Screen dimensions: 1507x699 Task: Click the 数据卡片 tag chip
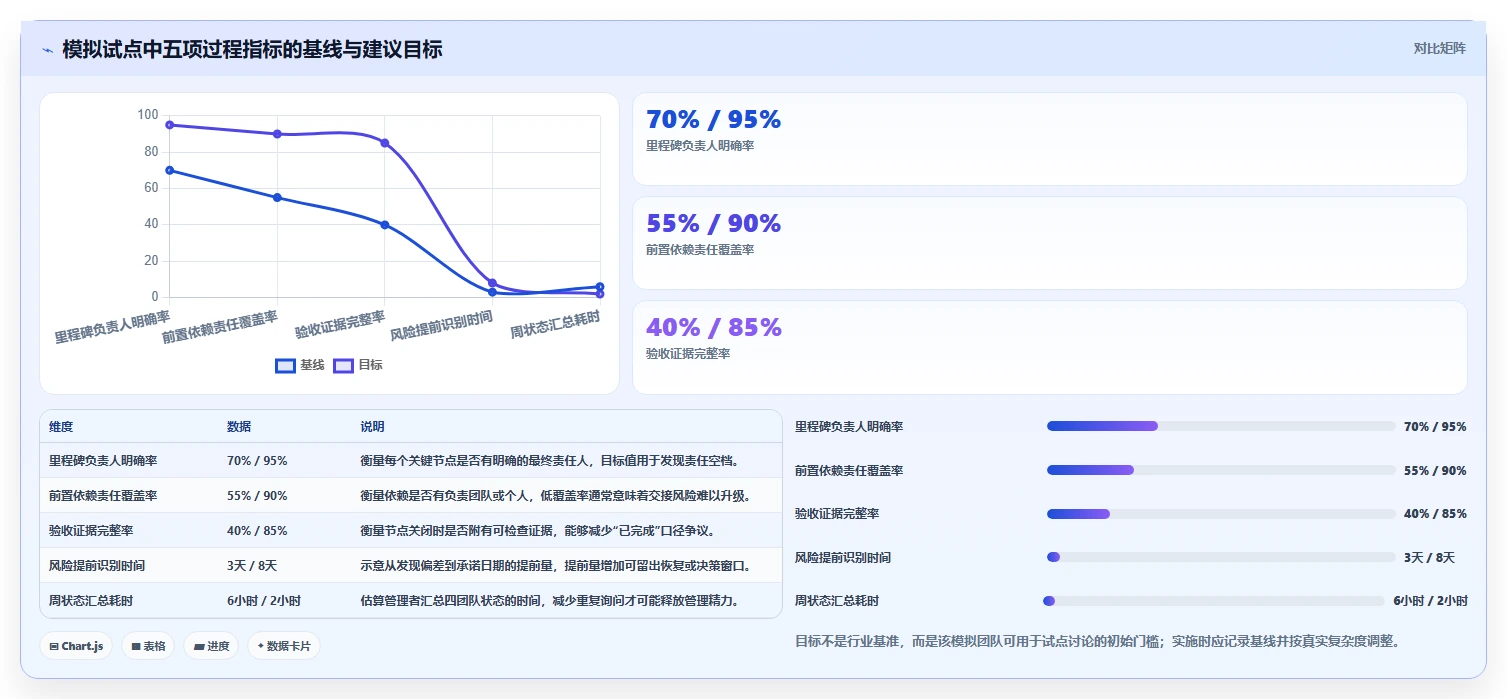[x=284, y=646]
